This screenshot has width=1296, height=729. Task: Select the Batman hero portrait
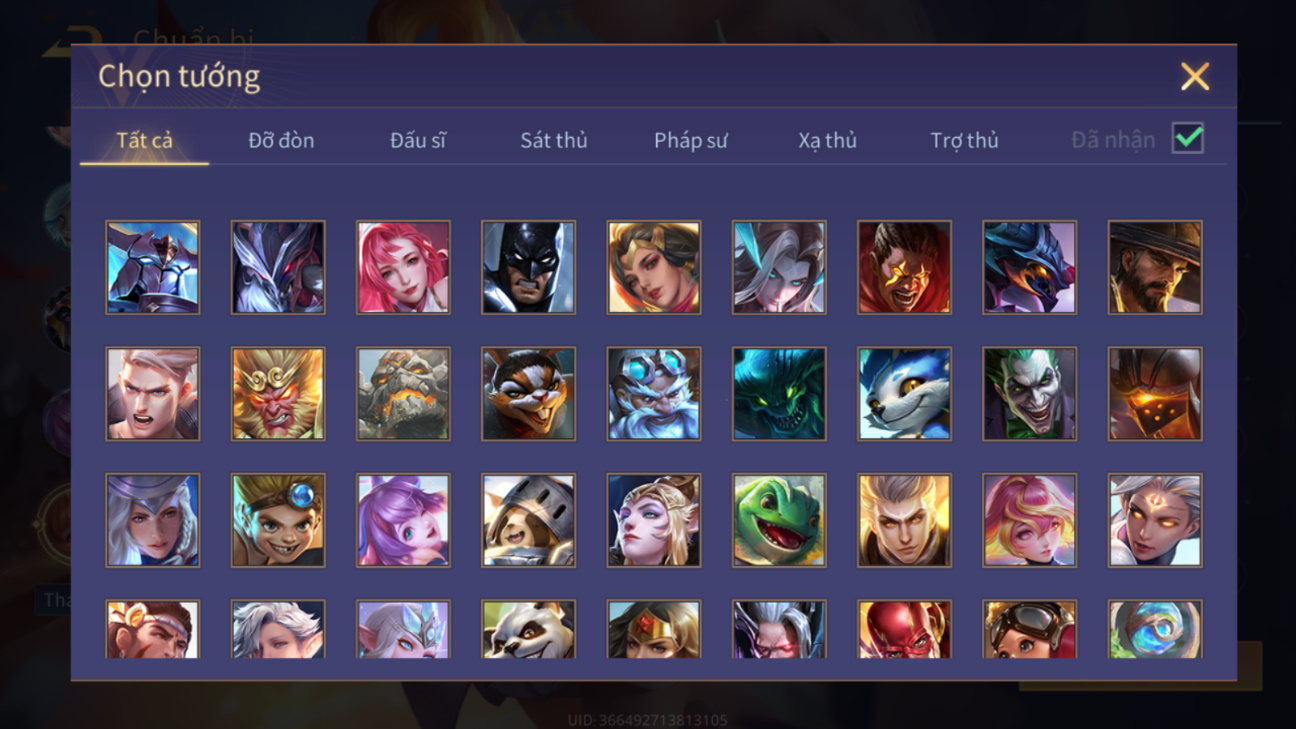pos(528,268)
